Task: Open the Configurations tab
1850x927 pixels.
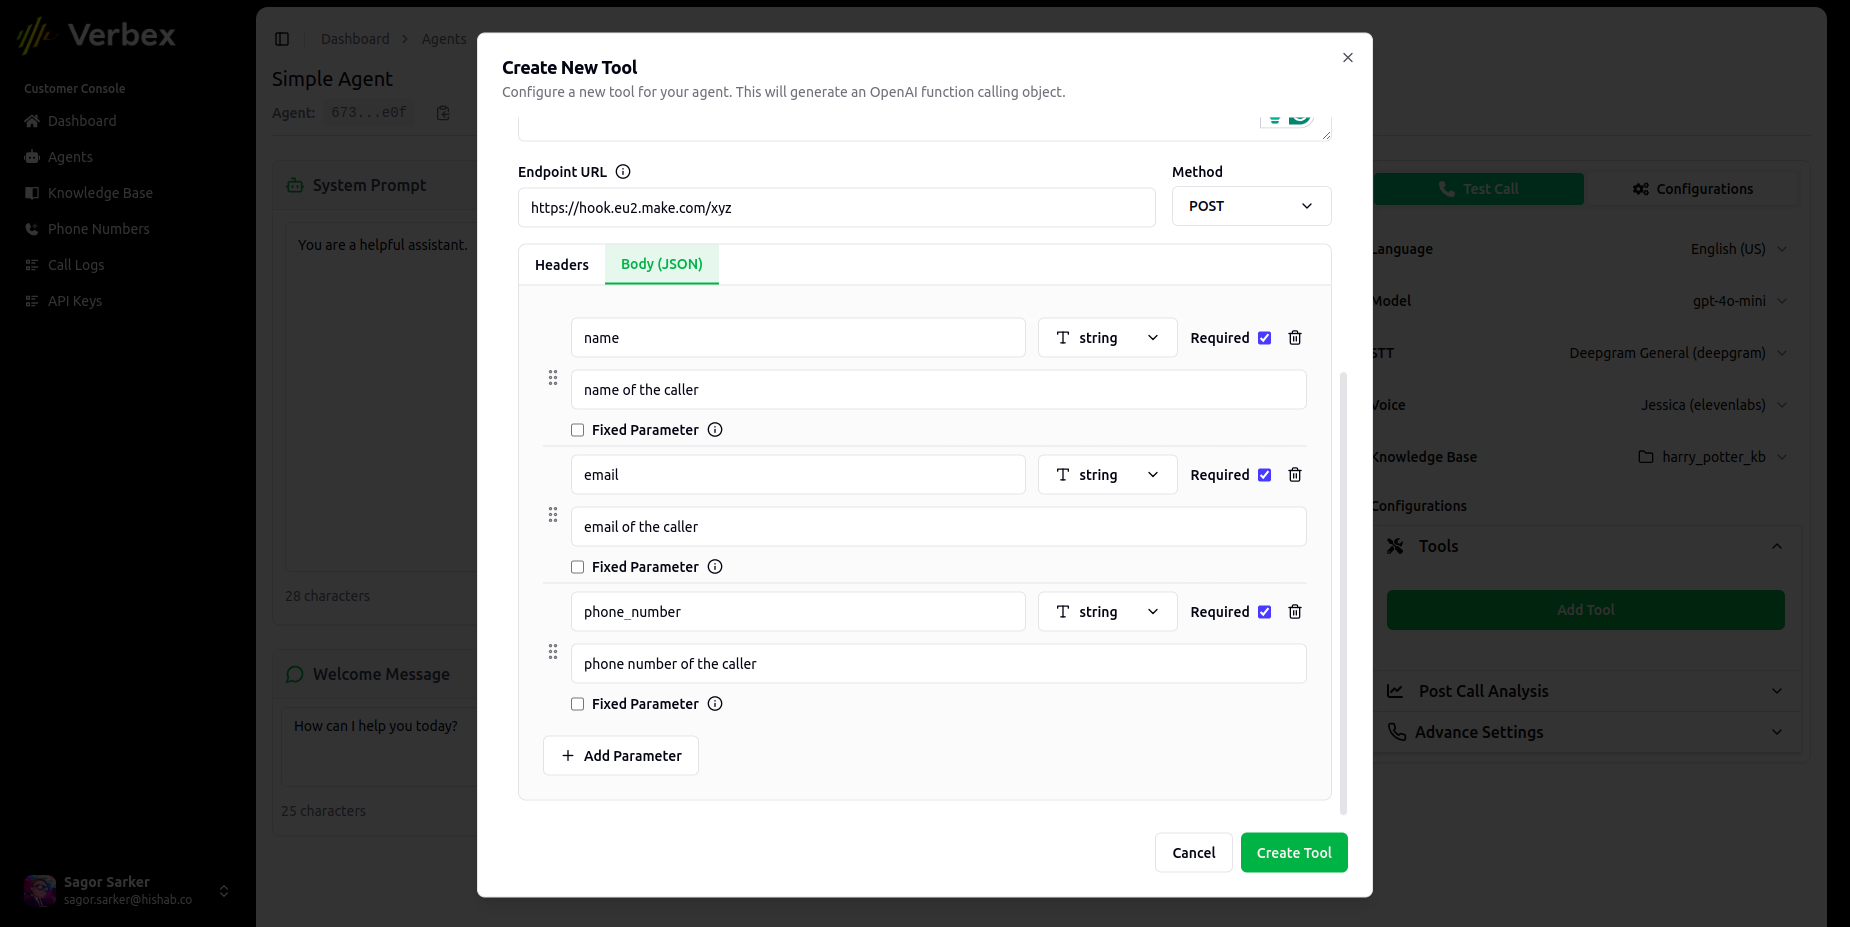Action: click(x=1693, y=189)
